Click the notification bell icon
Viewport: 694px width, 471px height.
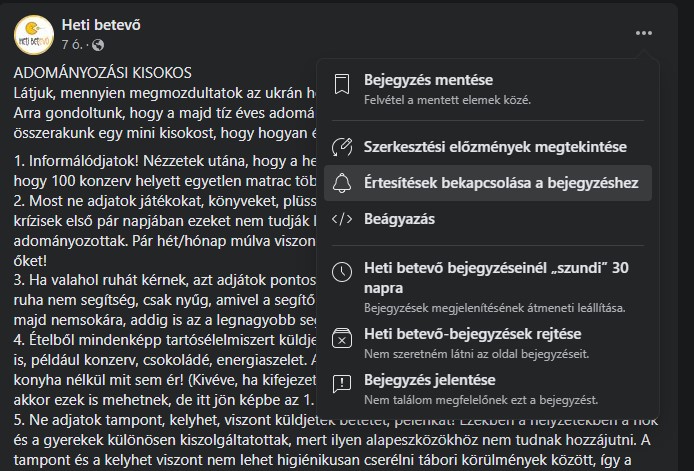point(342,183)
